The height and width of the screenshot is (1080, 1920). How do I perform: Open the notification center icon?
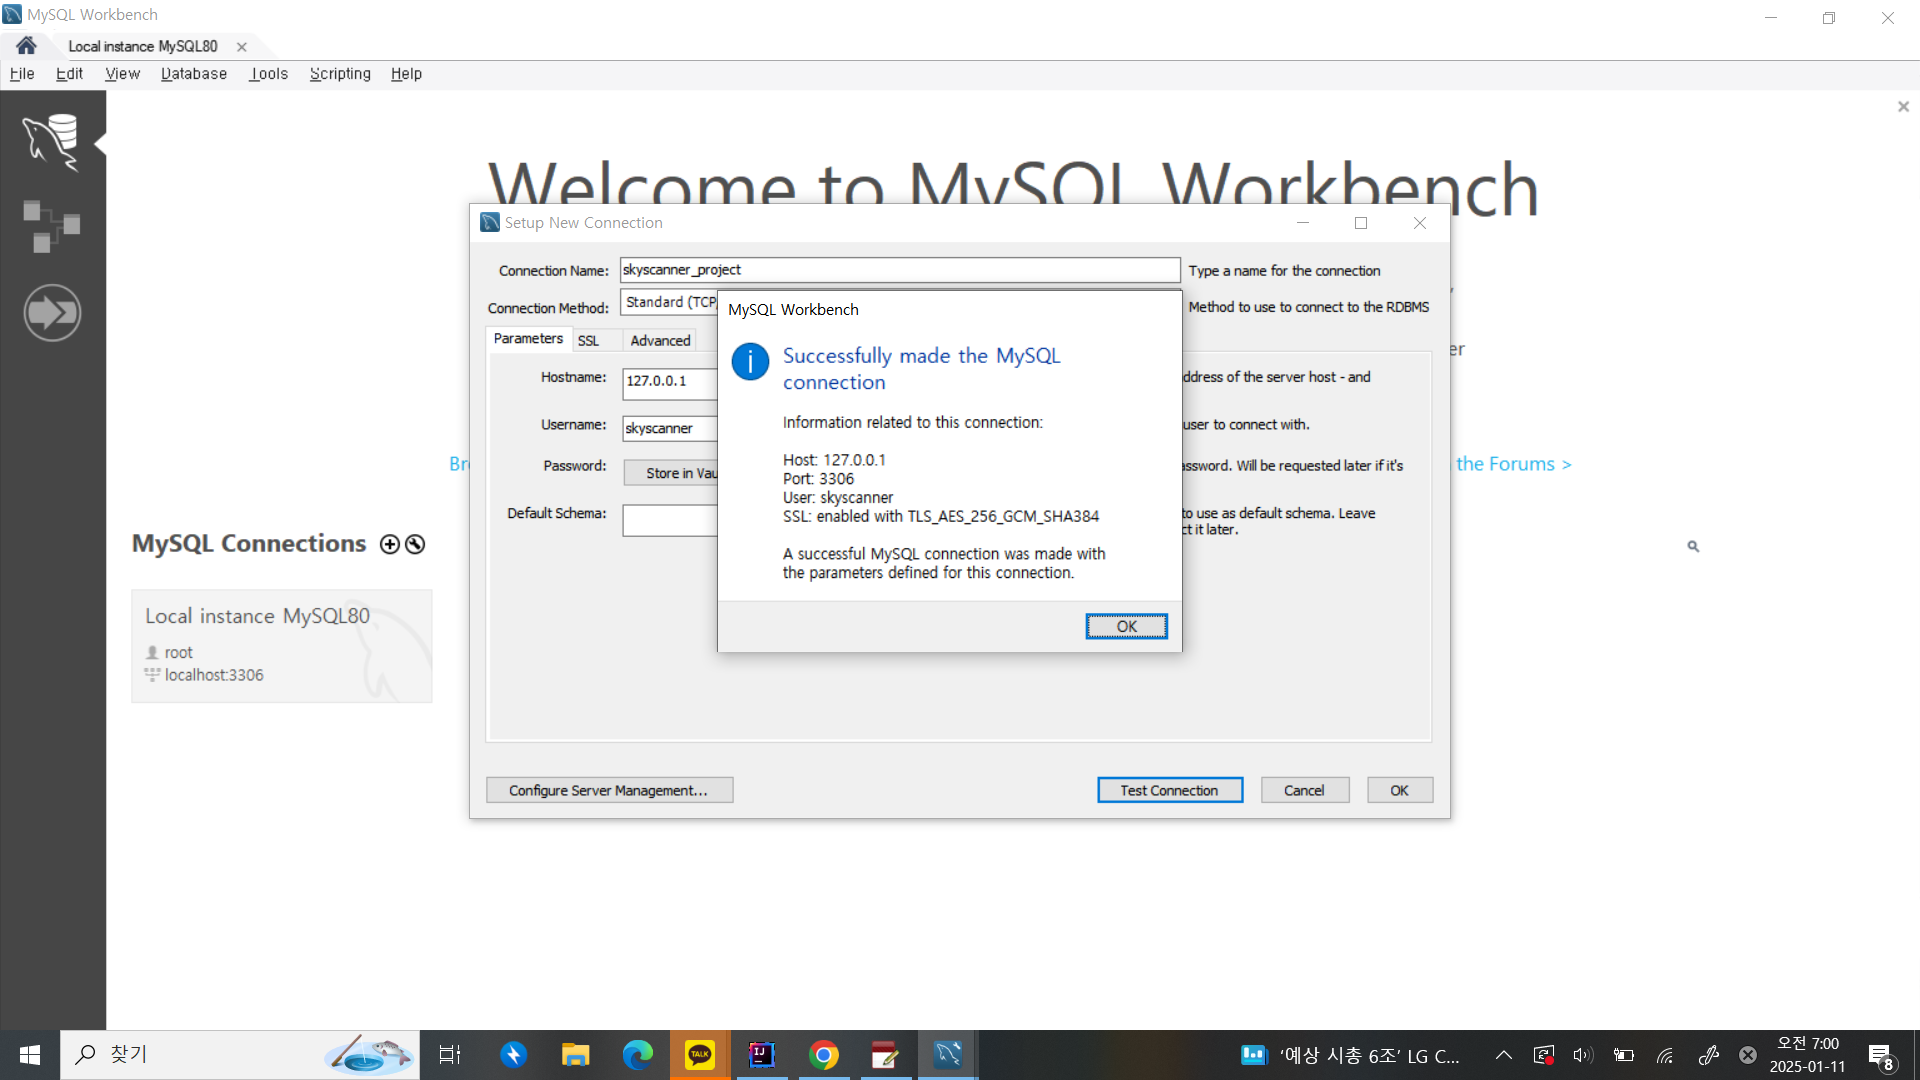[1881, 1056]
